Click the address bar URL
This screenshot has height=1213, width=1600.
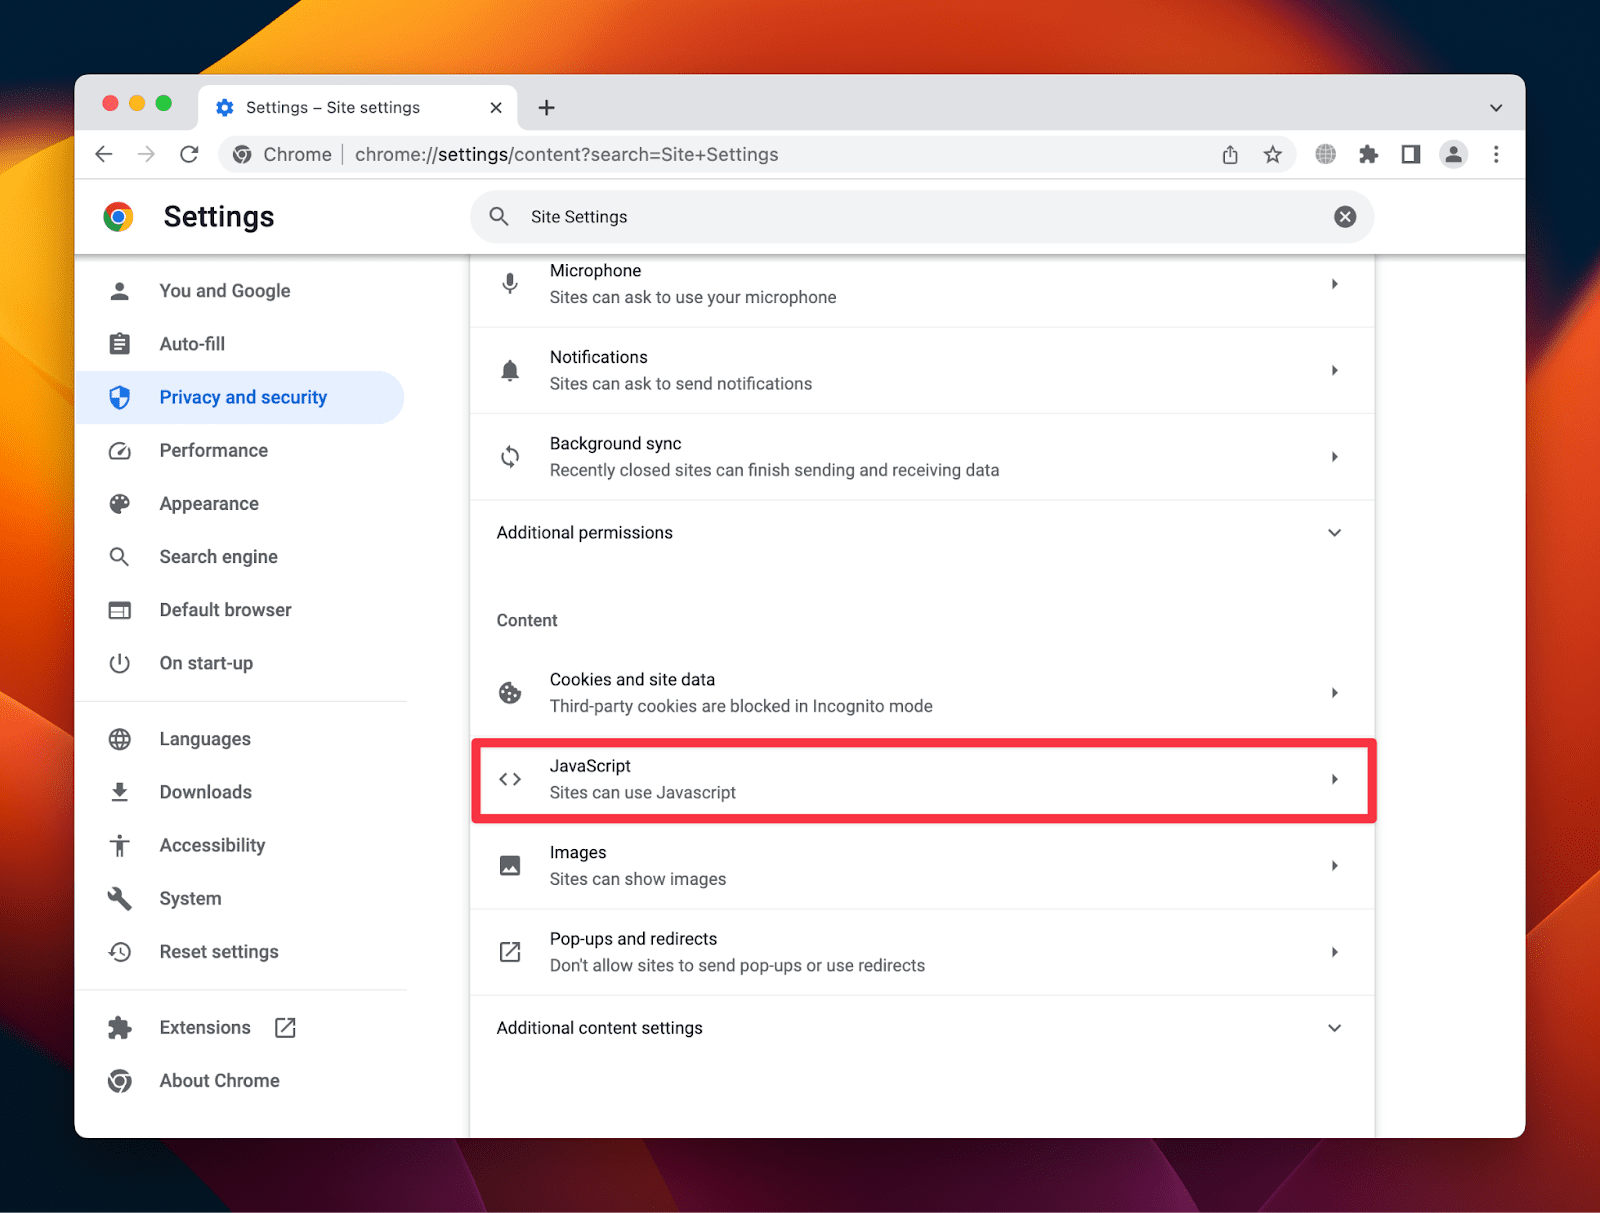point(566,154)
